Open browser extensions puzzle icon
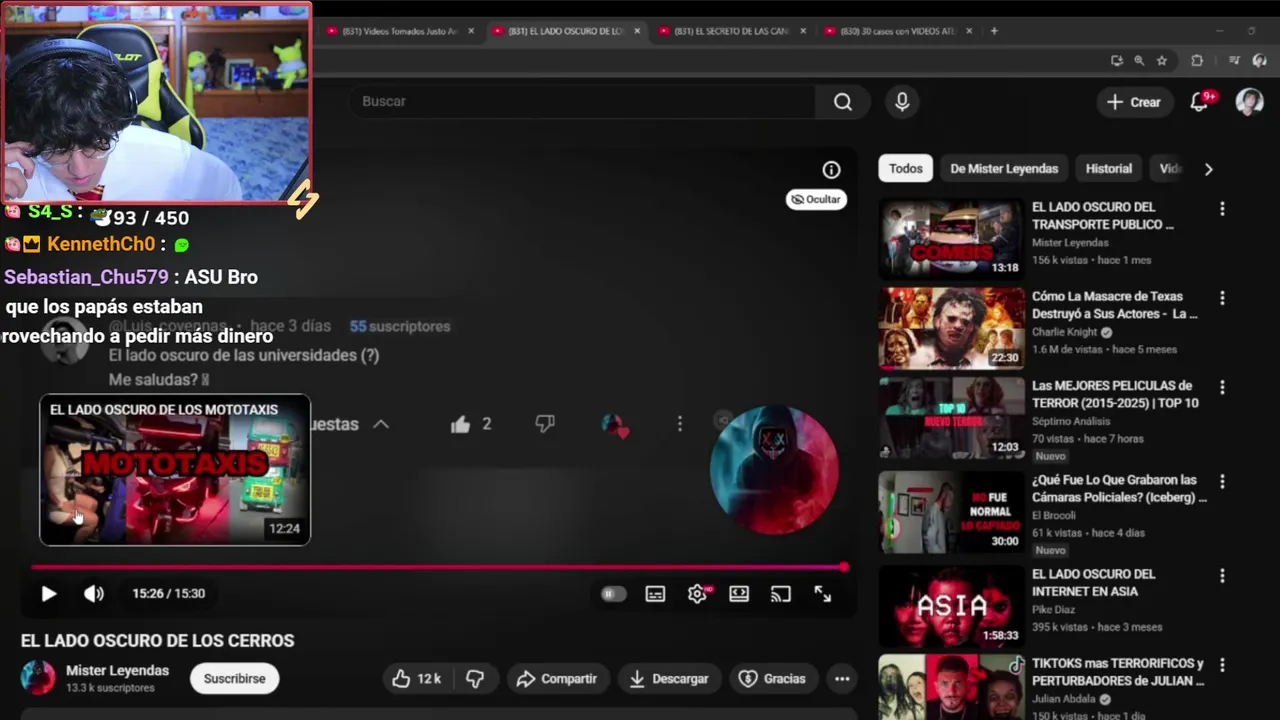The image size is (1280, 720). (1197, 61)
